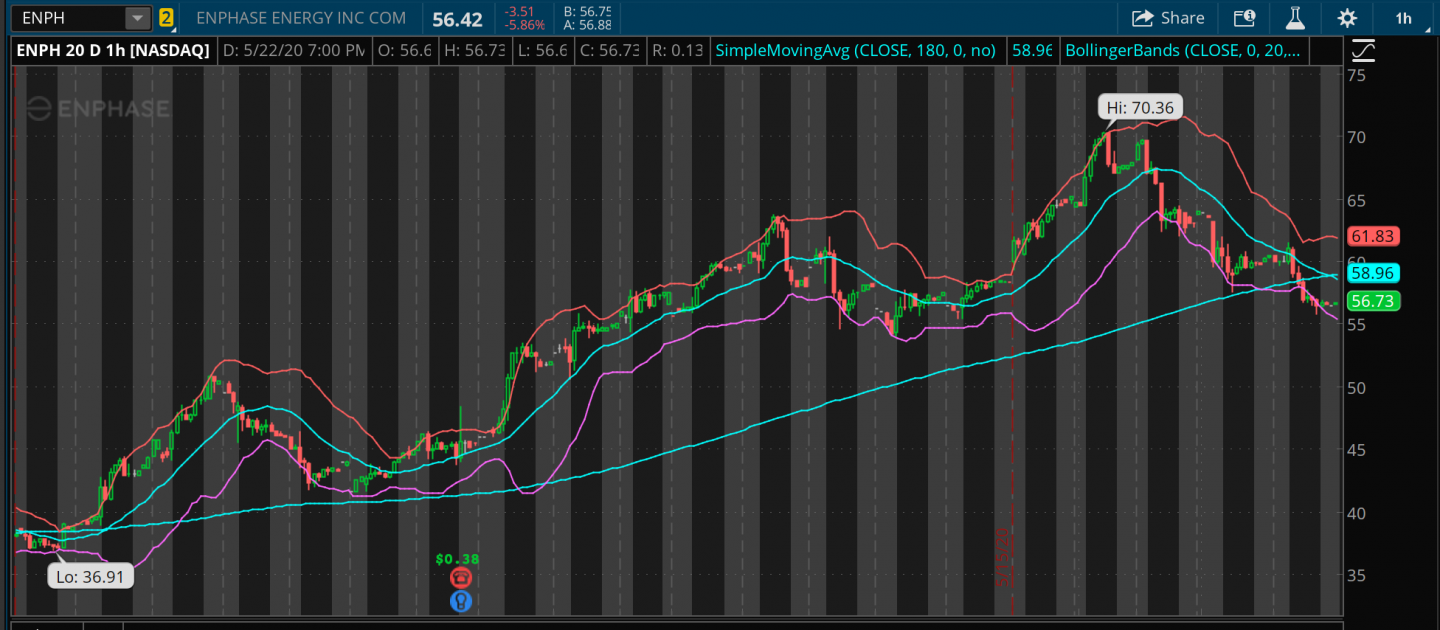Click the yellow link number 2 badge
The width and height of the screenshot is (1440, 630).
[x=166, y=18]
